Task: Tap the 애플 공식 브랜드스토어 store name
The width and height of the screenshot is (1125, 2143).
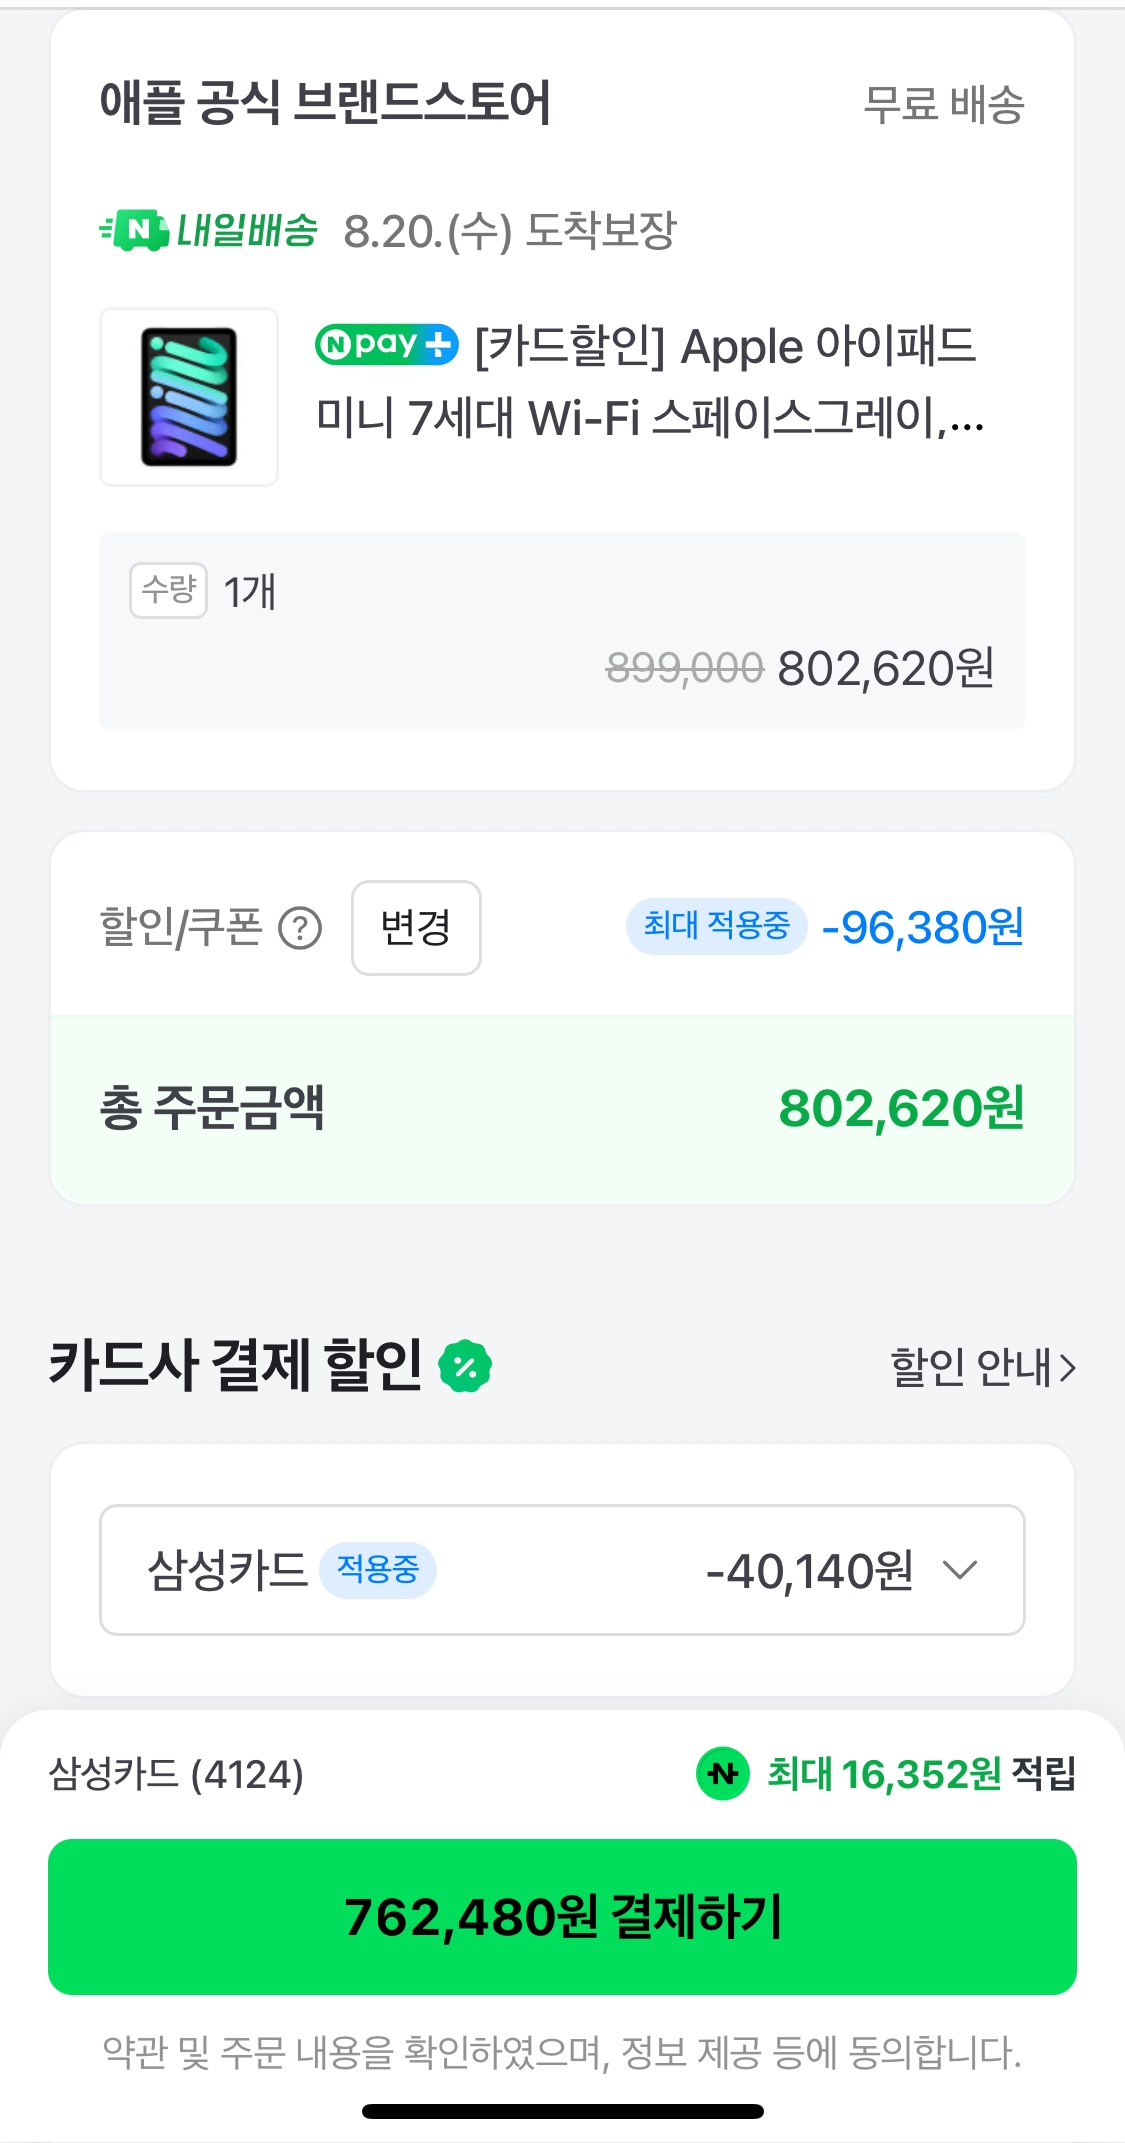Action: 325,103
